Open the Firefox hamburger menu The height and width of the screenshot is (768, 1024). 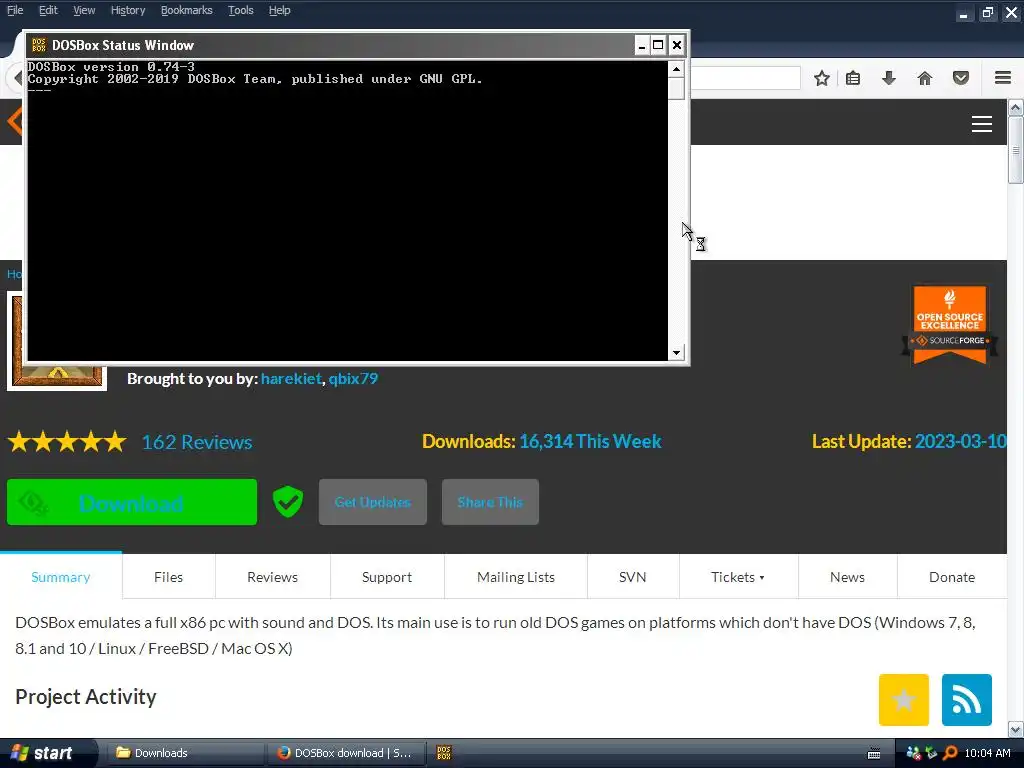coord(1003,78)
